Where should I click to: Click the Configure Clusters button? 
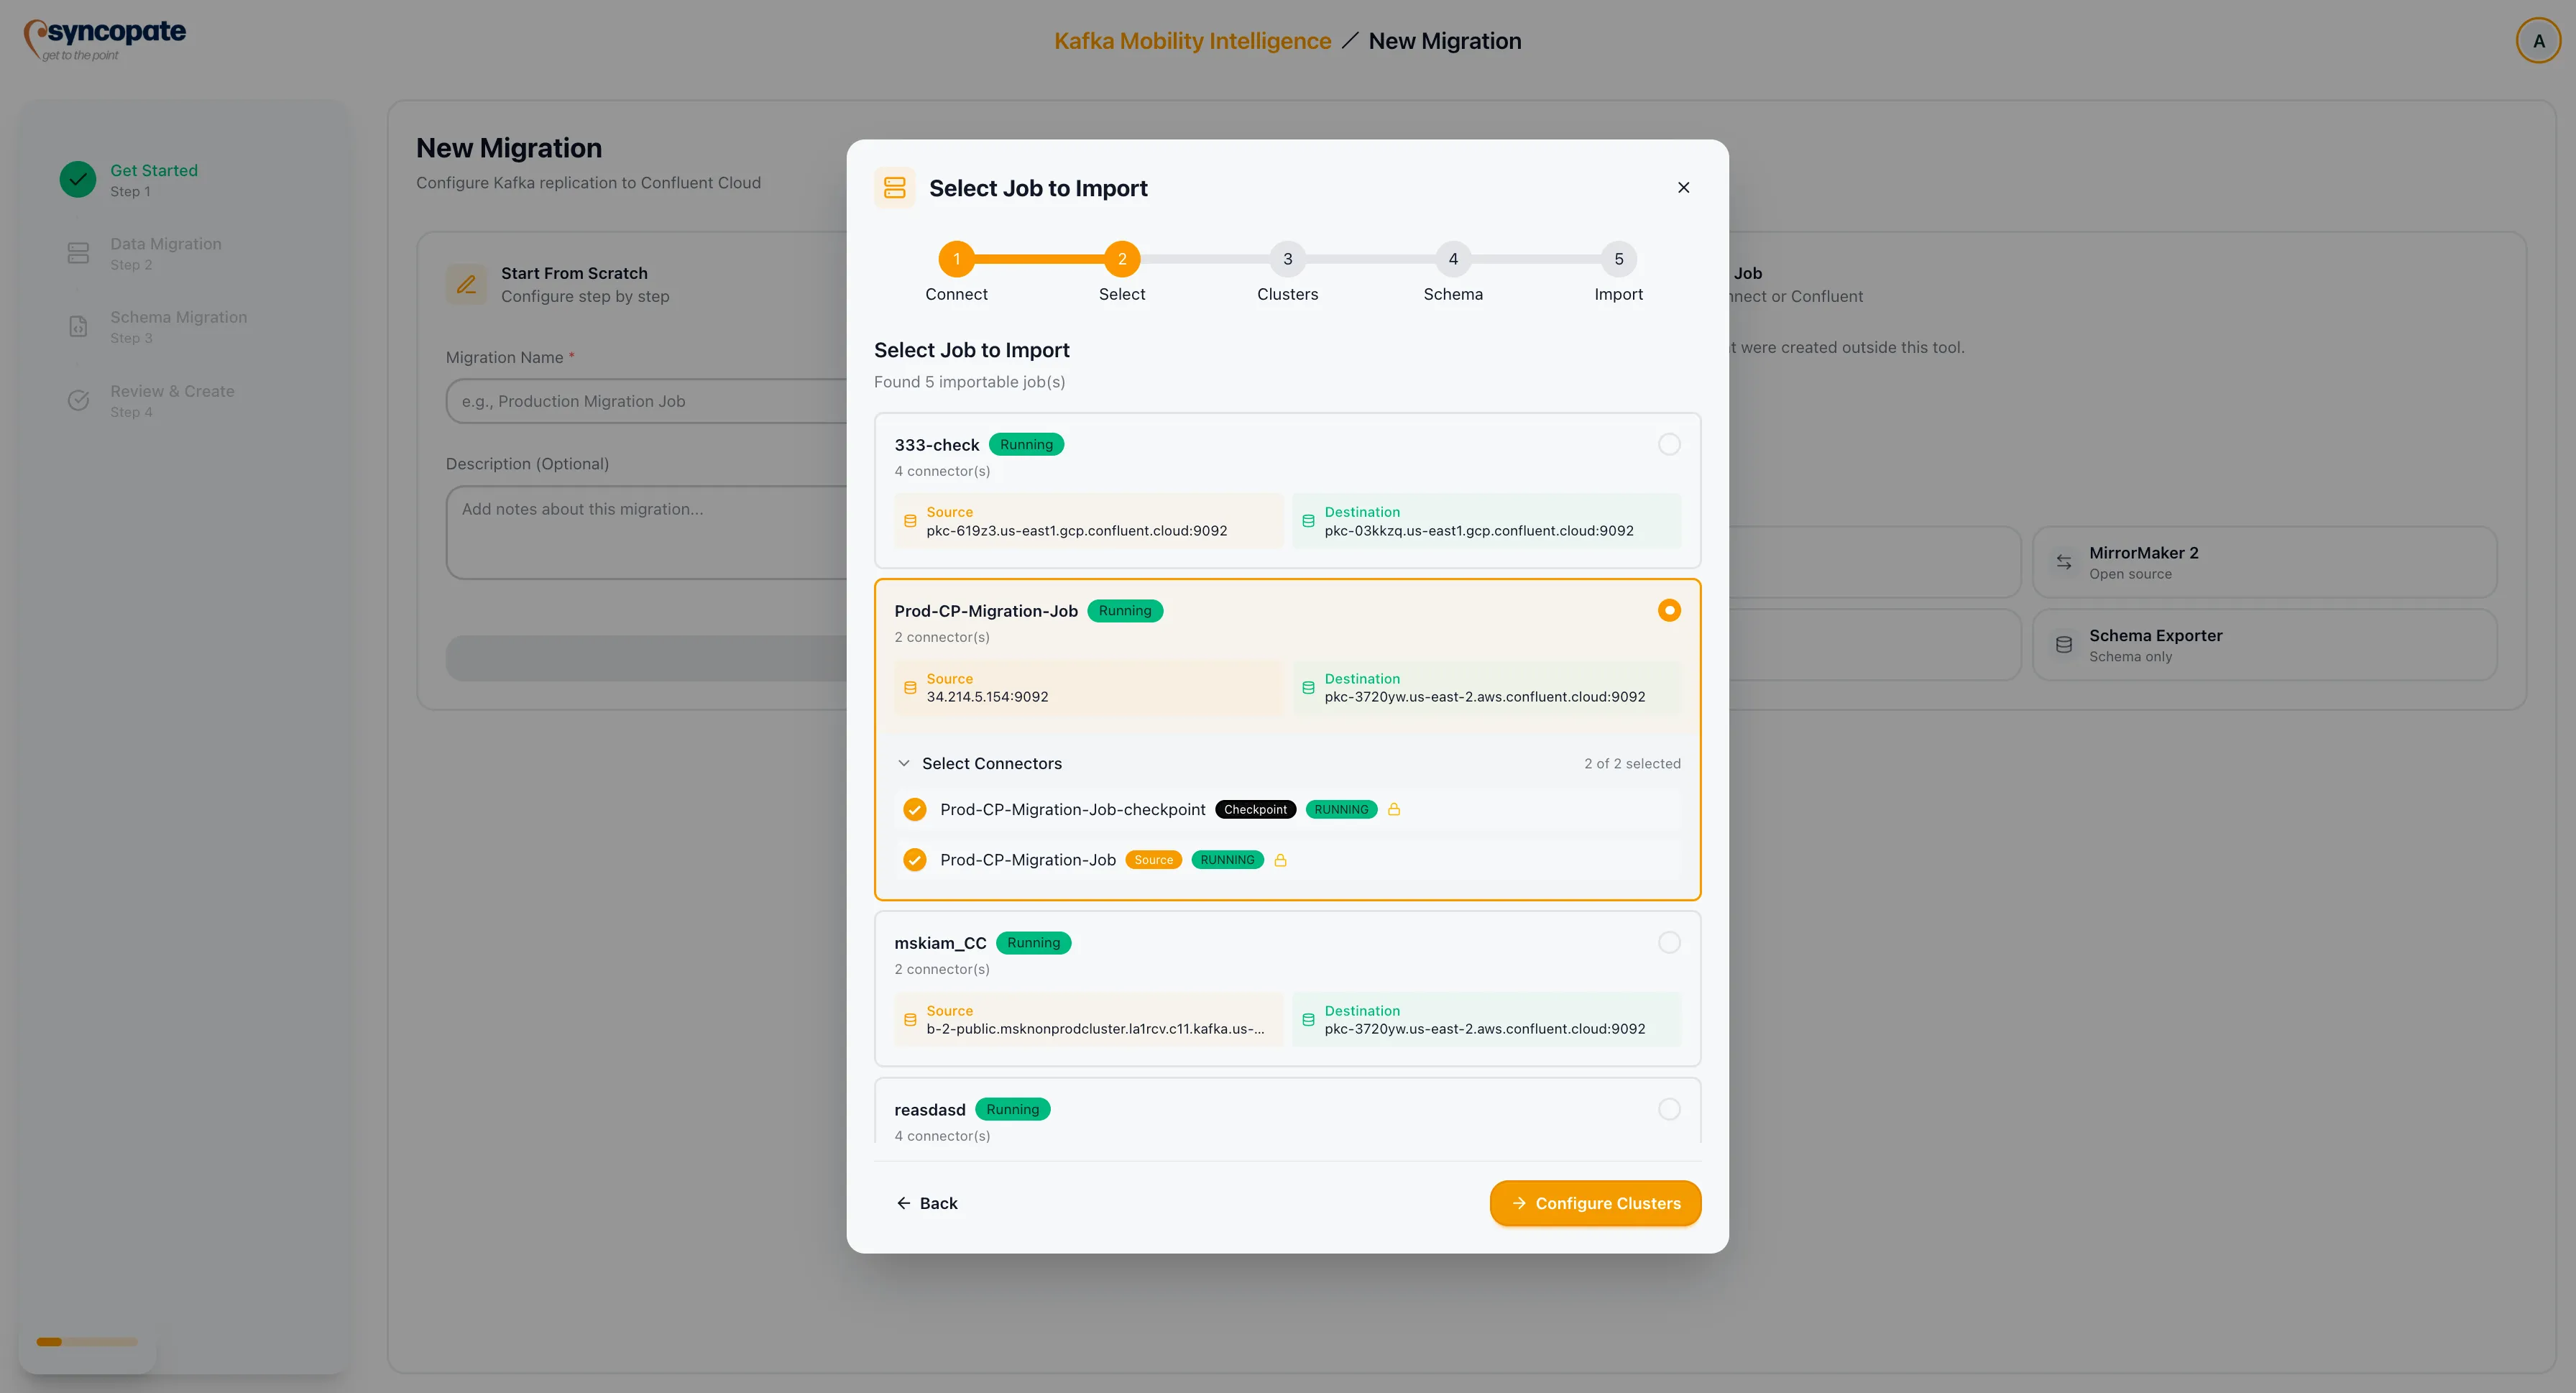[1594, 1203]
